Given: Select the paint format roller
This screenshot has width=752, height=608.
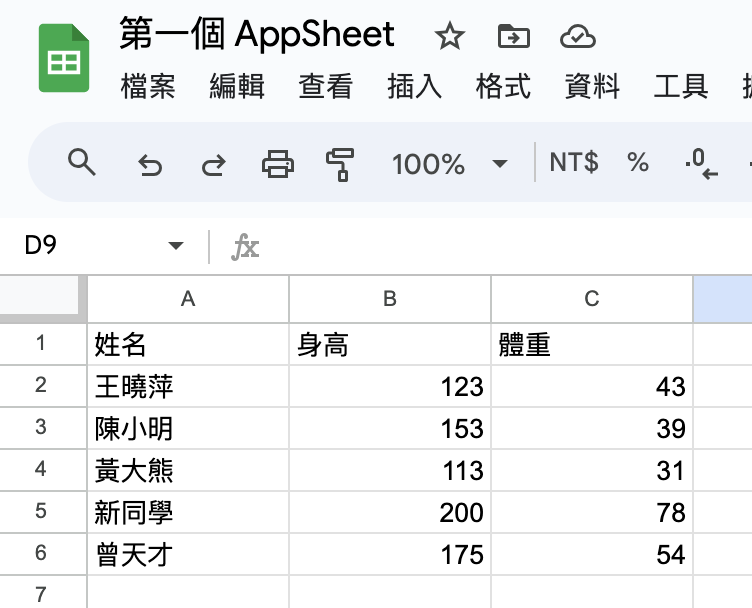Looking at the screenshot, I should [x=340, y=164].
